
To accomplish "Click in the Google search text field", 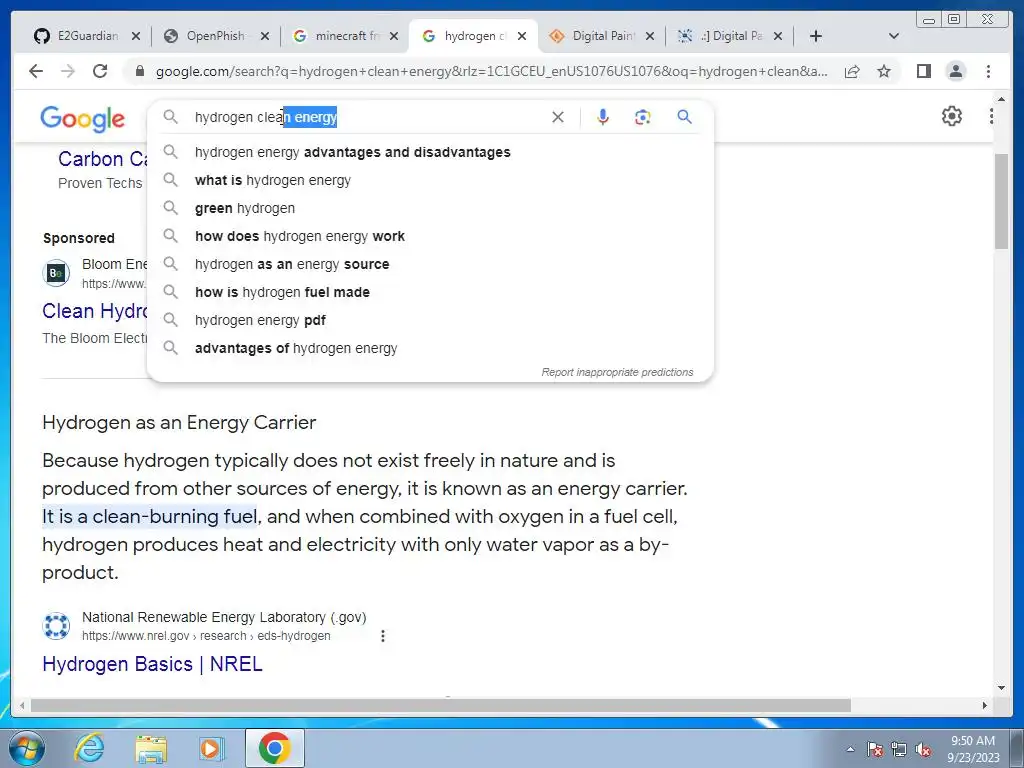I will coord(369,117).
